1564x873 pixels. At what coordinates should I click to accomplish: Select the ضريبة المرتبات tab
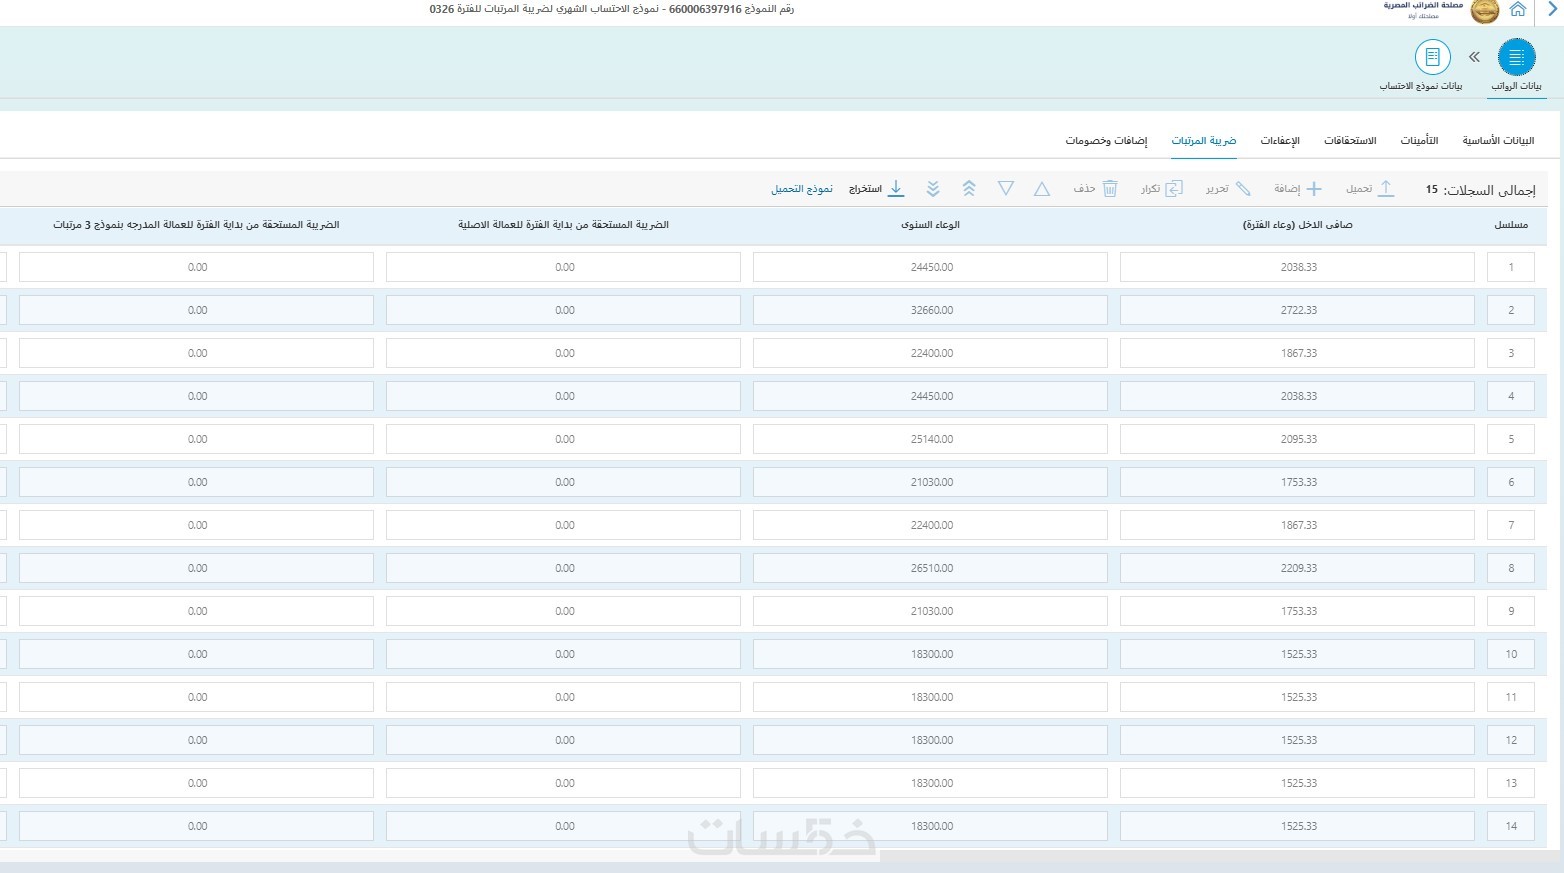click(x=1204, y=140)
